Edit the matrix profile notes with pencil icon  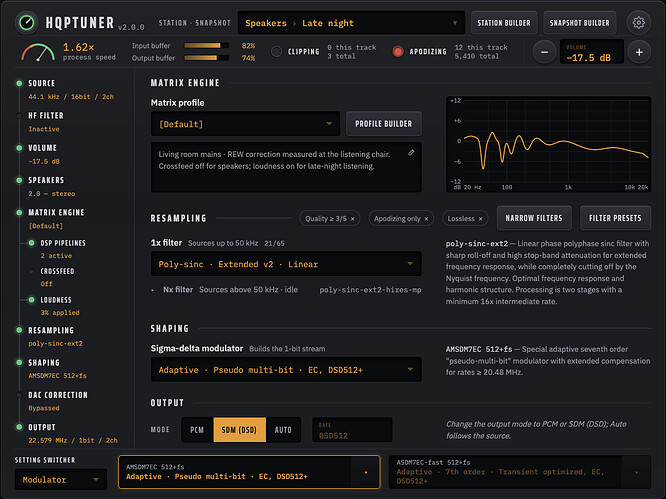[411, 153]
